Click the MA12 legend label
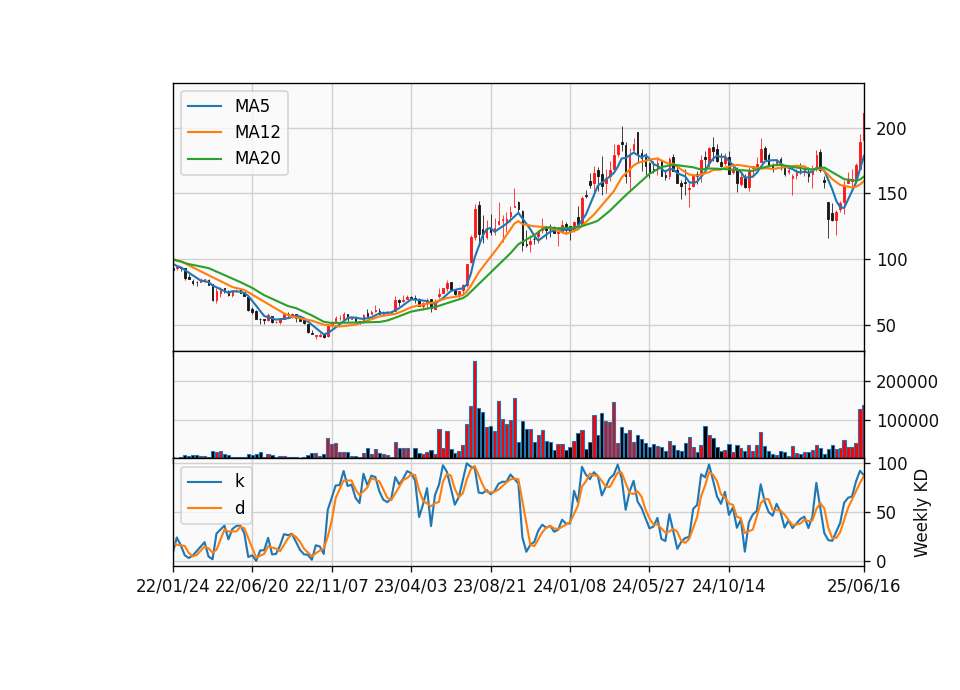Image resolution: width=960 pixels, height=690 pixels. [x=257, y=132]
